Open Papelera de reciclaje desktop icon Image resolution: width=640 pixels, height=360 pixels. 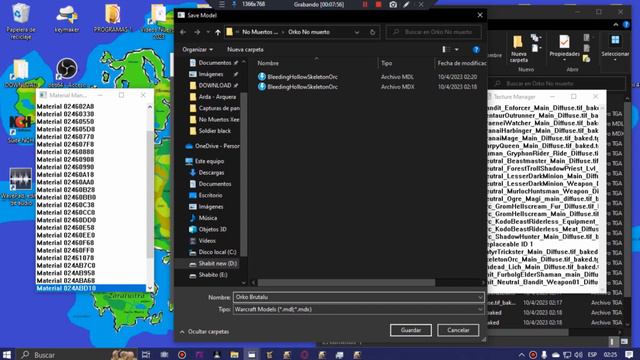[21, 21]
